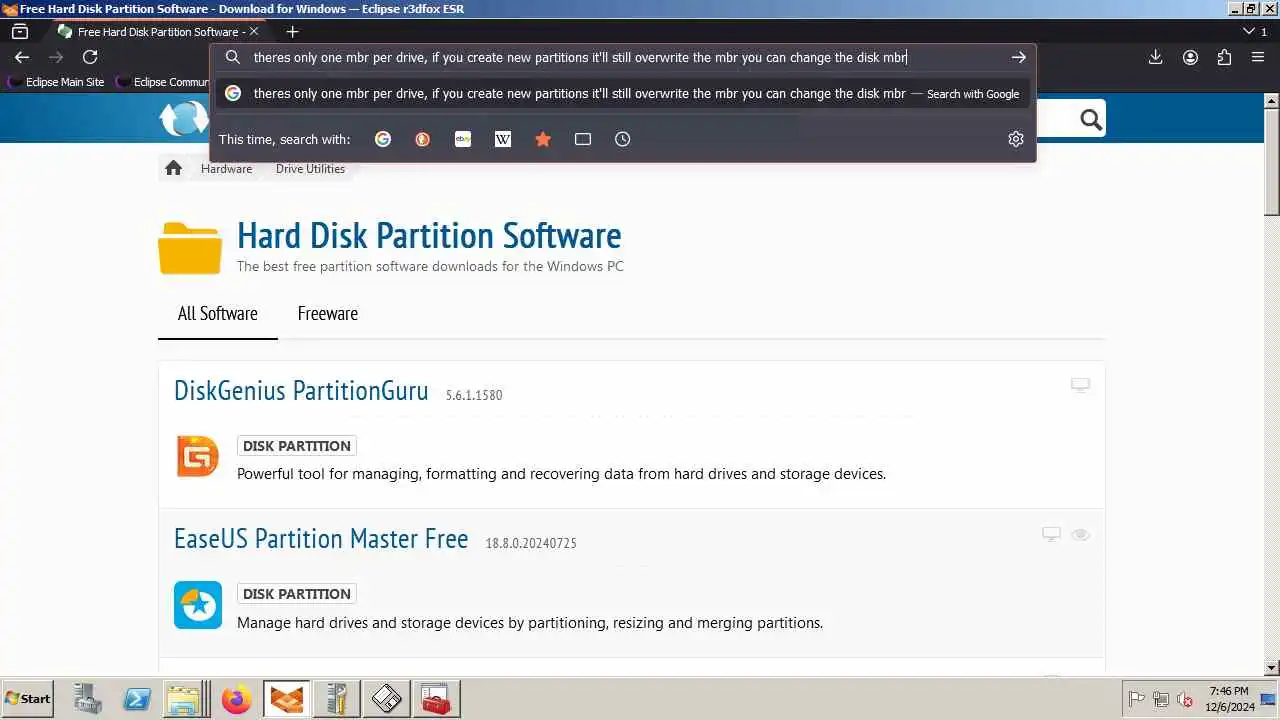Launch PowerShell from taskbar

pos(137,698)
